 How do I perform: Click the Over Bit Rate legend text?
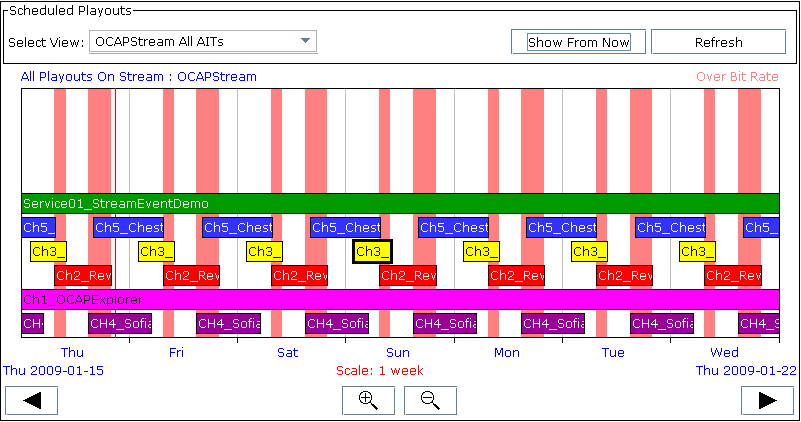click(x=737, y=77)
